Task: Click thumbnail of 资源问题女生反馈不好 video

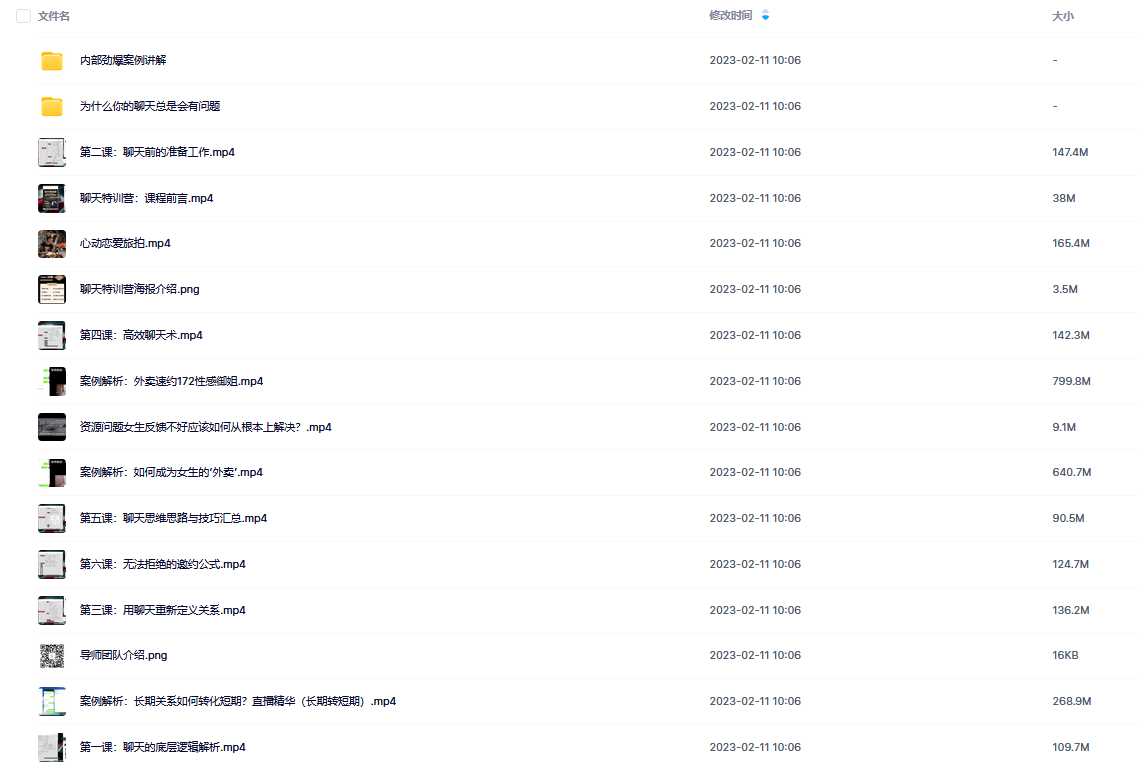Action: pyautogui.click(x=52, y=427)
